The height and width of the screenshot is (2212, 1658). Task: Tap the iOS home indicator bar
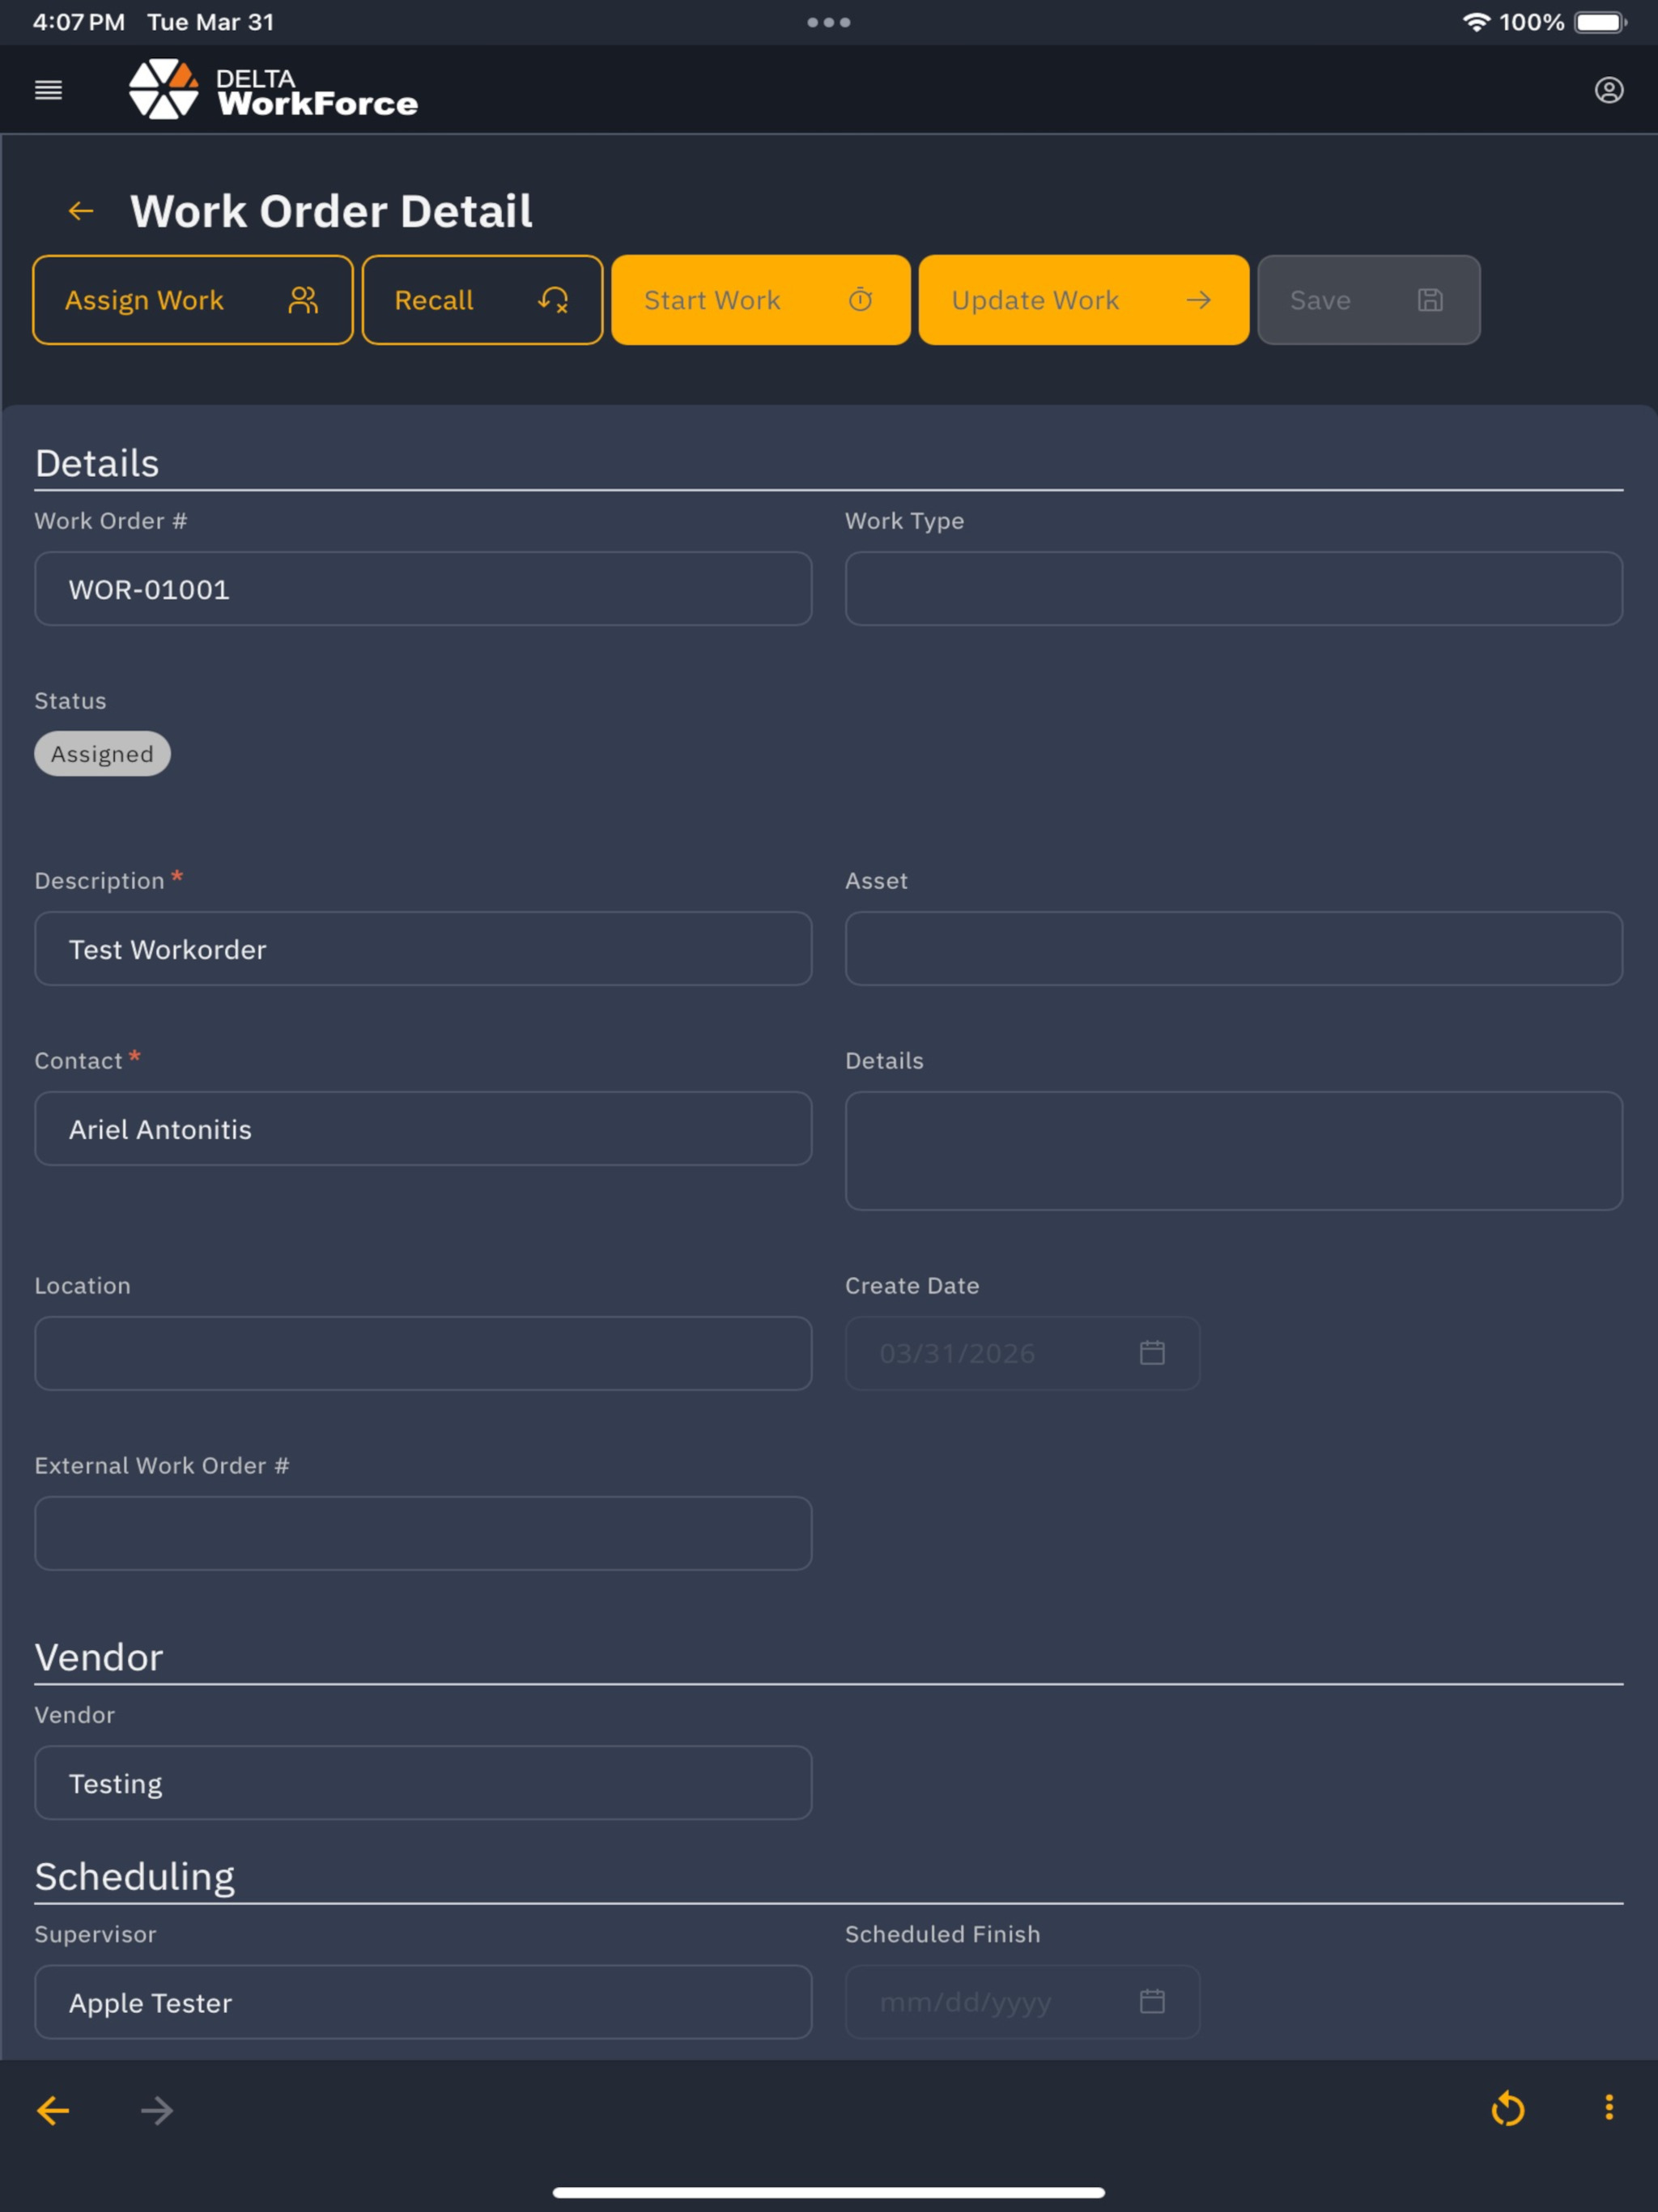pyautogui.click(x=829, y=2193)
